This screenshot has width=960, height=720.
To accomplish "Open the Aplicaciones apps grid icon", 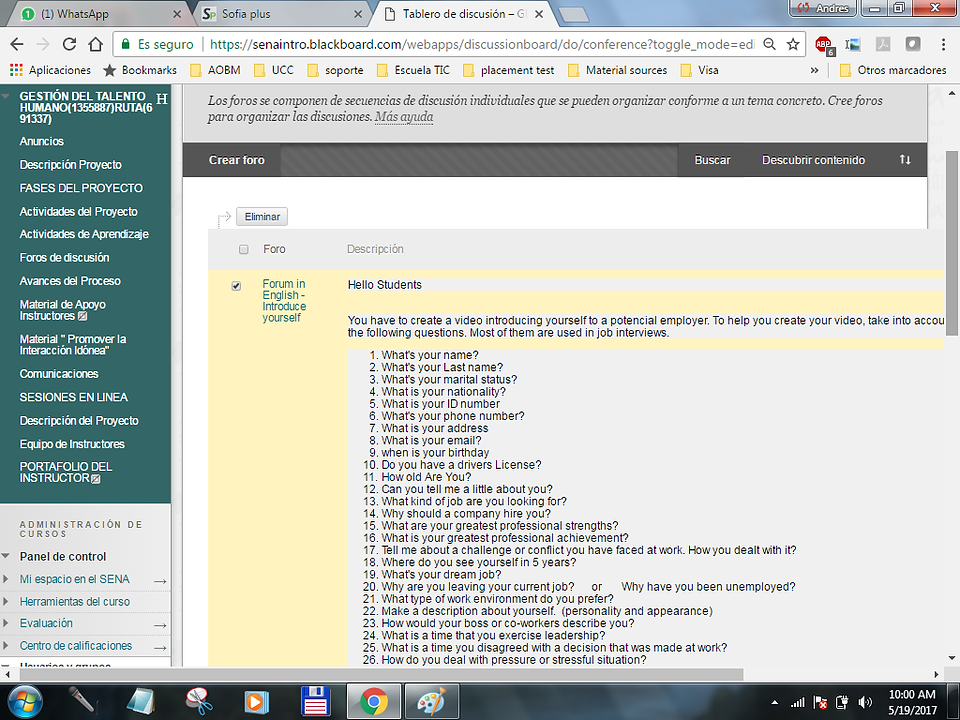I will [16, 70].
